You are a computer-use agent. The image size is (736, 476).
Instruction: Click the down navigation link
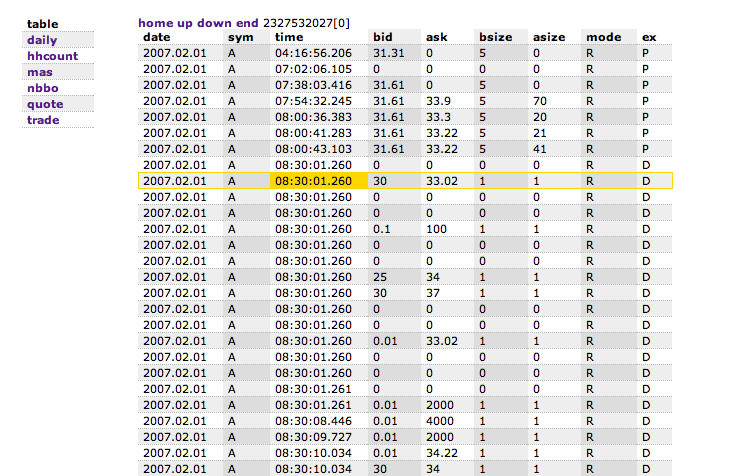214,23
